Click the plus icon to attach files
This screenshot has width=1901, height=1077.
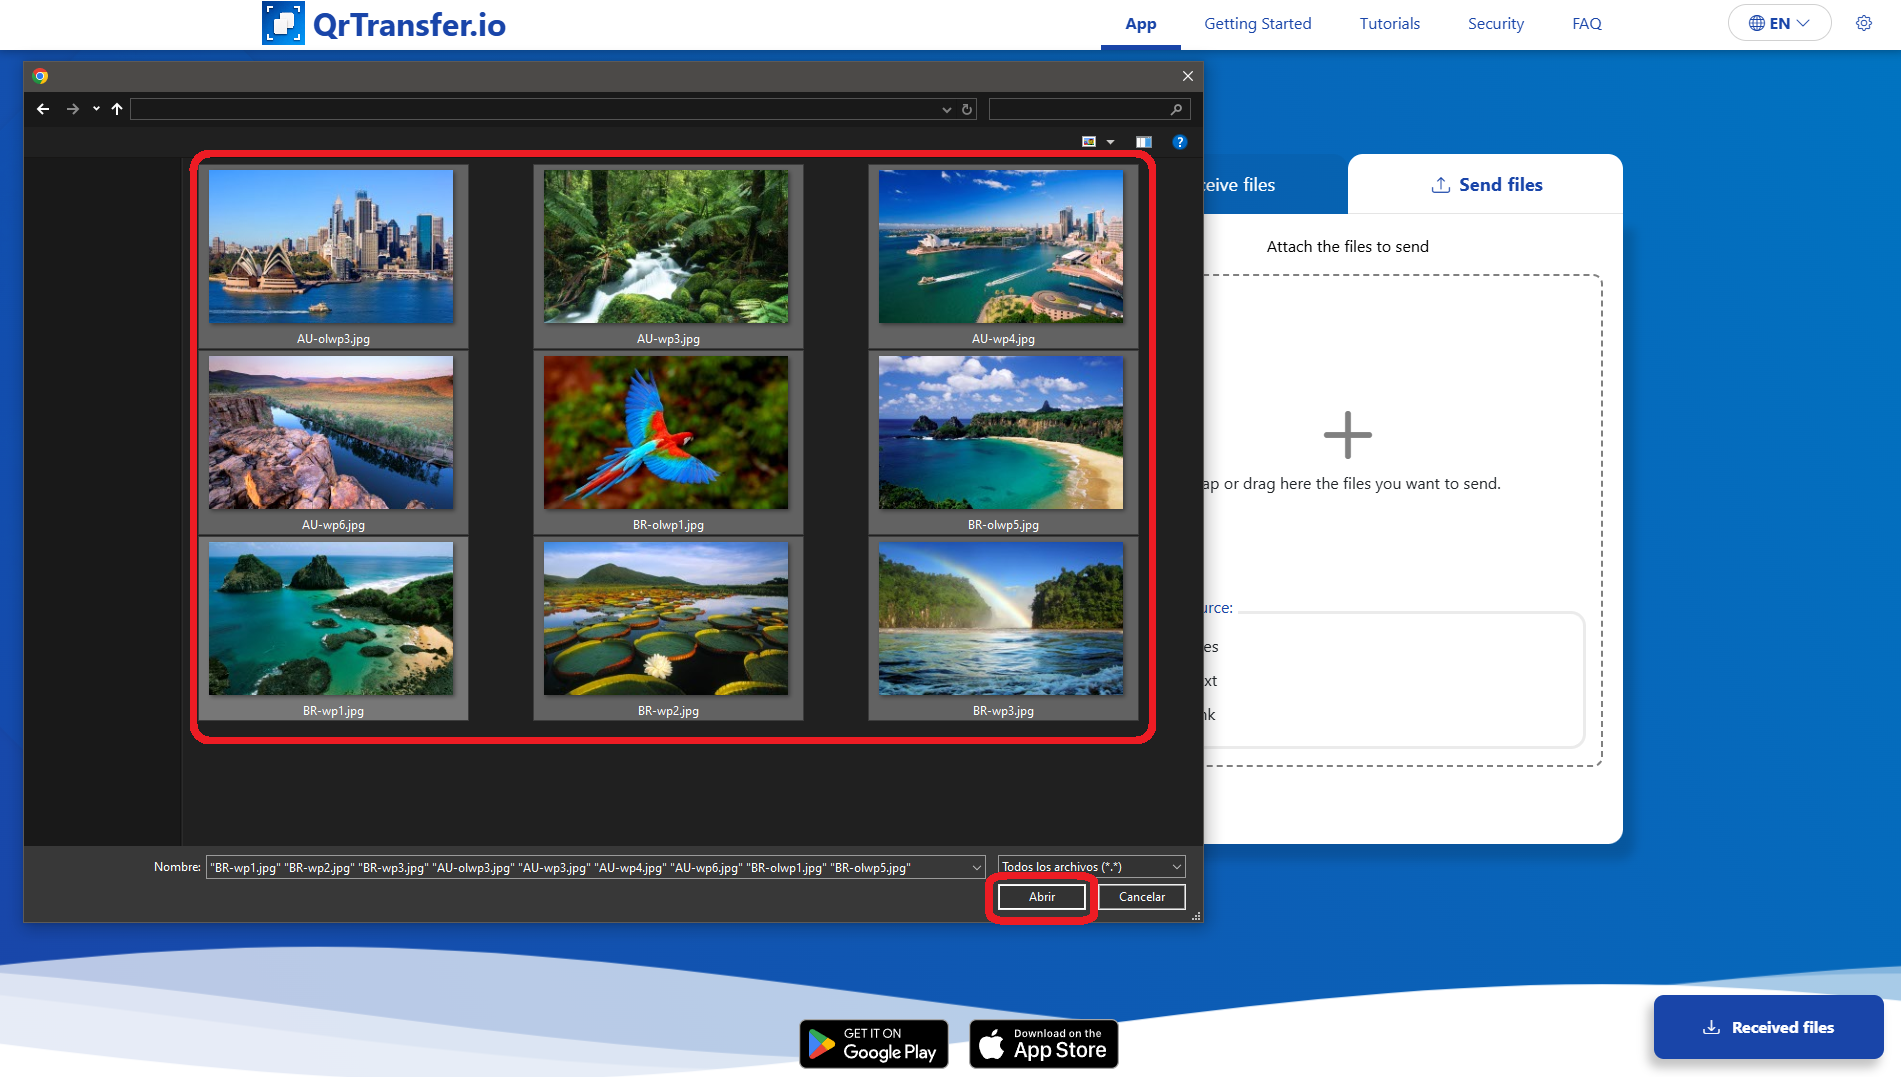tap(1348, 435)
